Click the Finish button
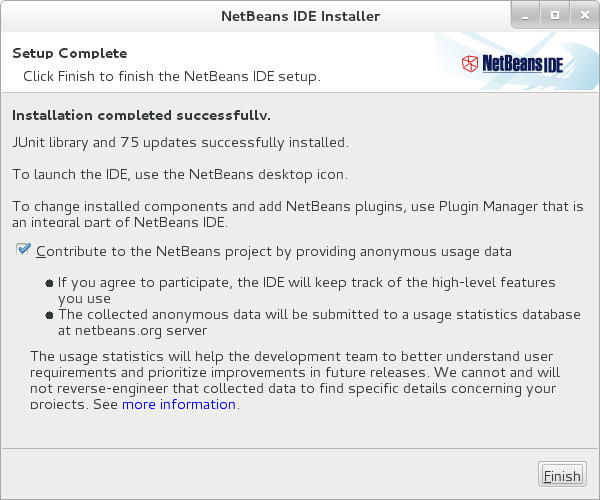This screenshot has height=500, width=600. [561, 475]
